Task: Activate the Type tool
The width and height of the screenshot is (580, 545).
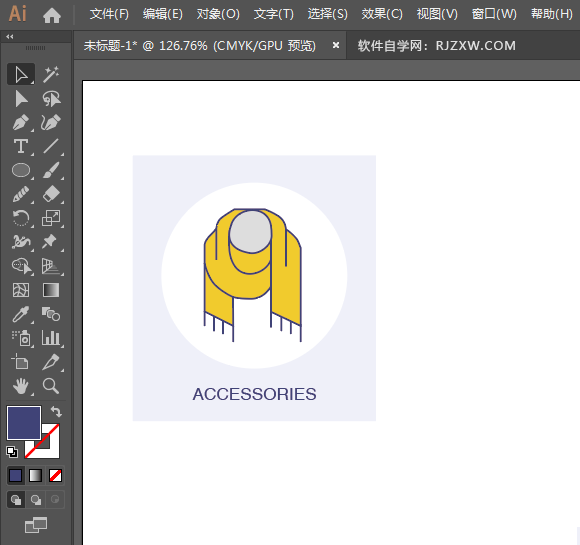Action: click(21, 147)
